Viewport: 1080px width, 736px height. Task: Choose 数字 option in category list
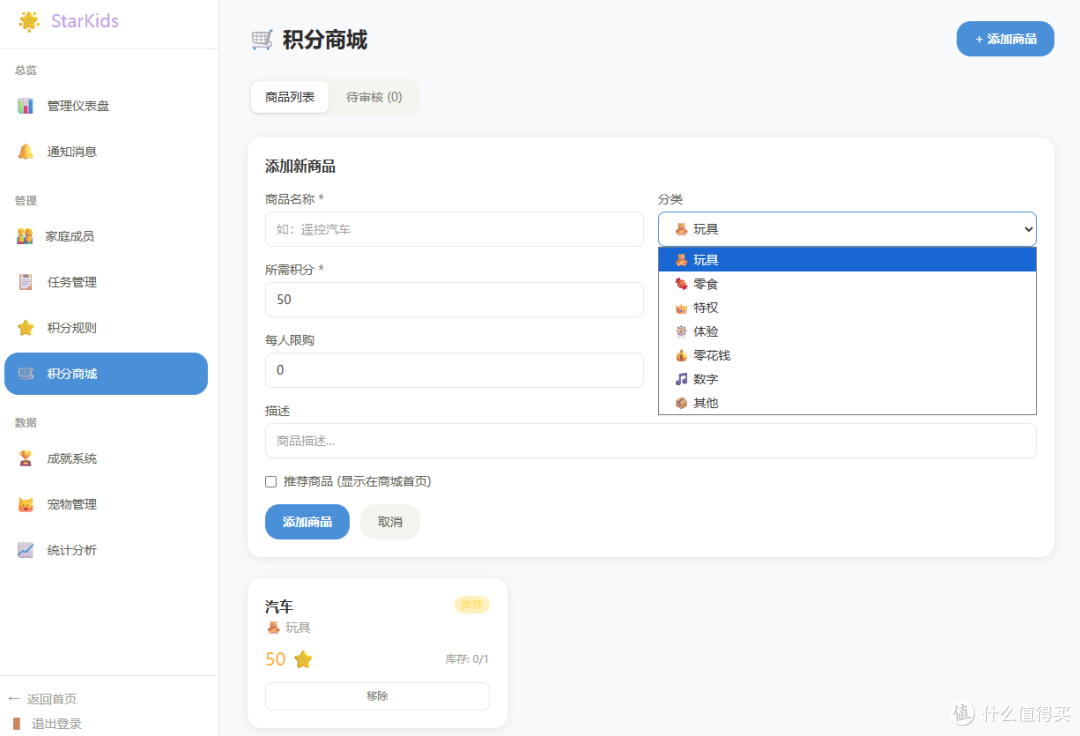click(847, 379)
